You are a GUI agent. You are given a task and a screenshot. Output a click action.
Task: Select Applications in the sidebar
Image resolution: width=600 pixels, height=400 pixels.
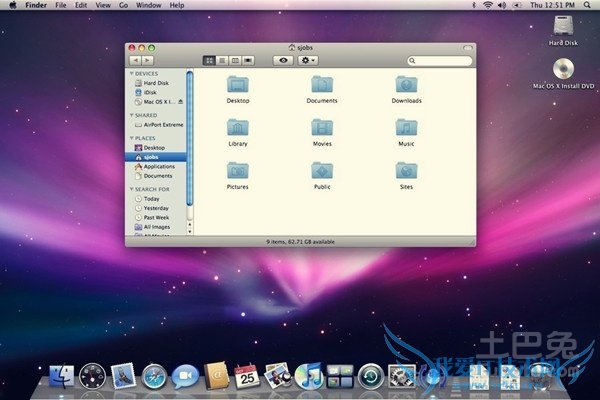159,166
